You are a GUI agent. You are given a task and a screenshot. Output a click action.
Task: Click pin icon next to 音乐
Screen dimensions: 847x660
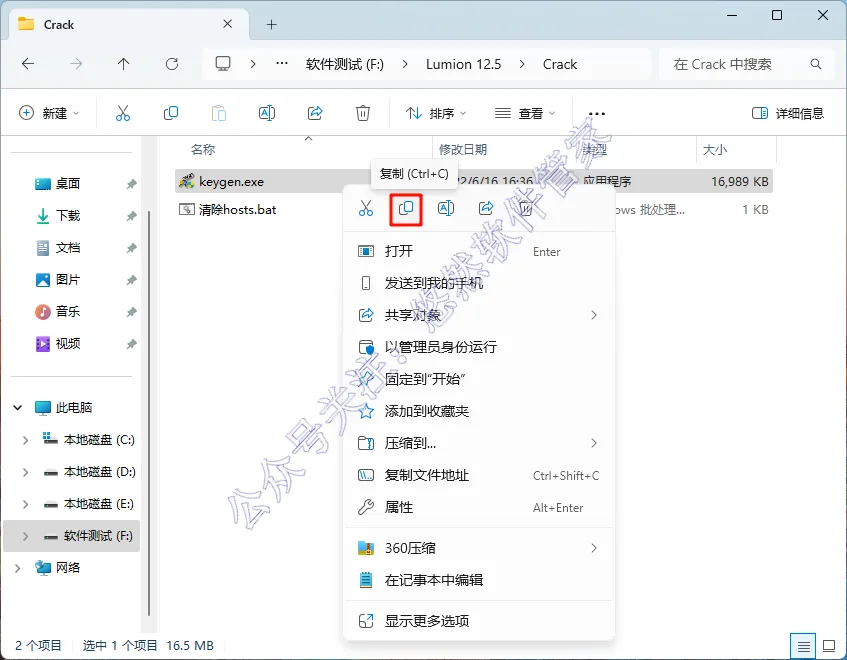pyautogui.click(x=131, y=312)
